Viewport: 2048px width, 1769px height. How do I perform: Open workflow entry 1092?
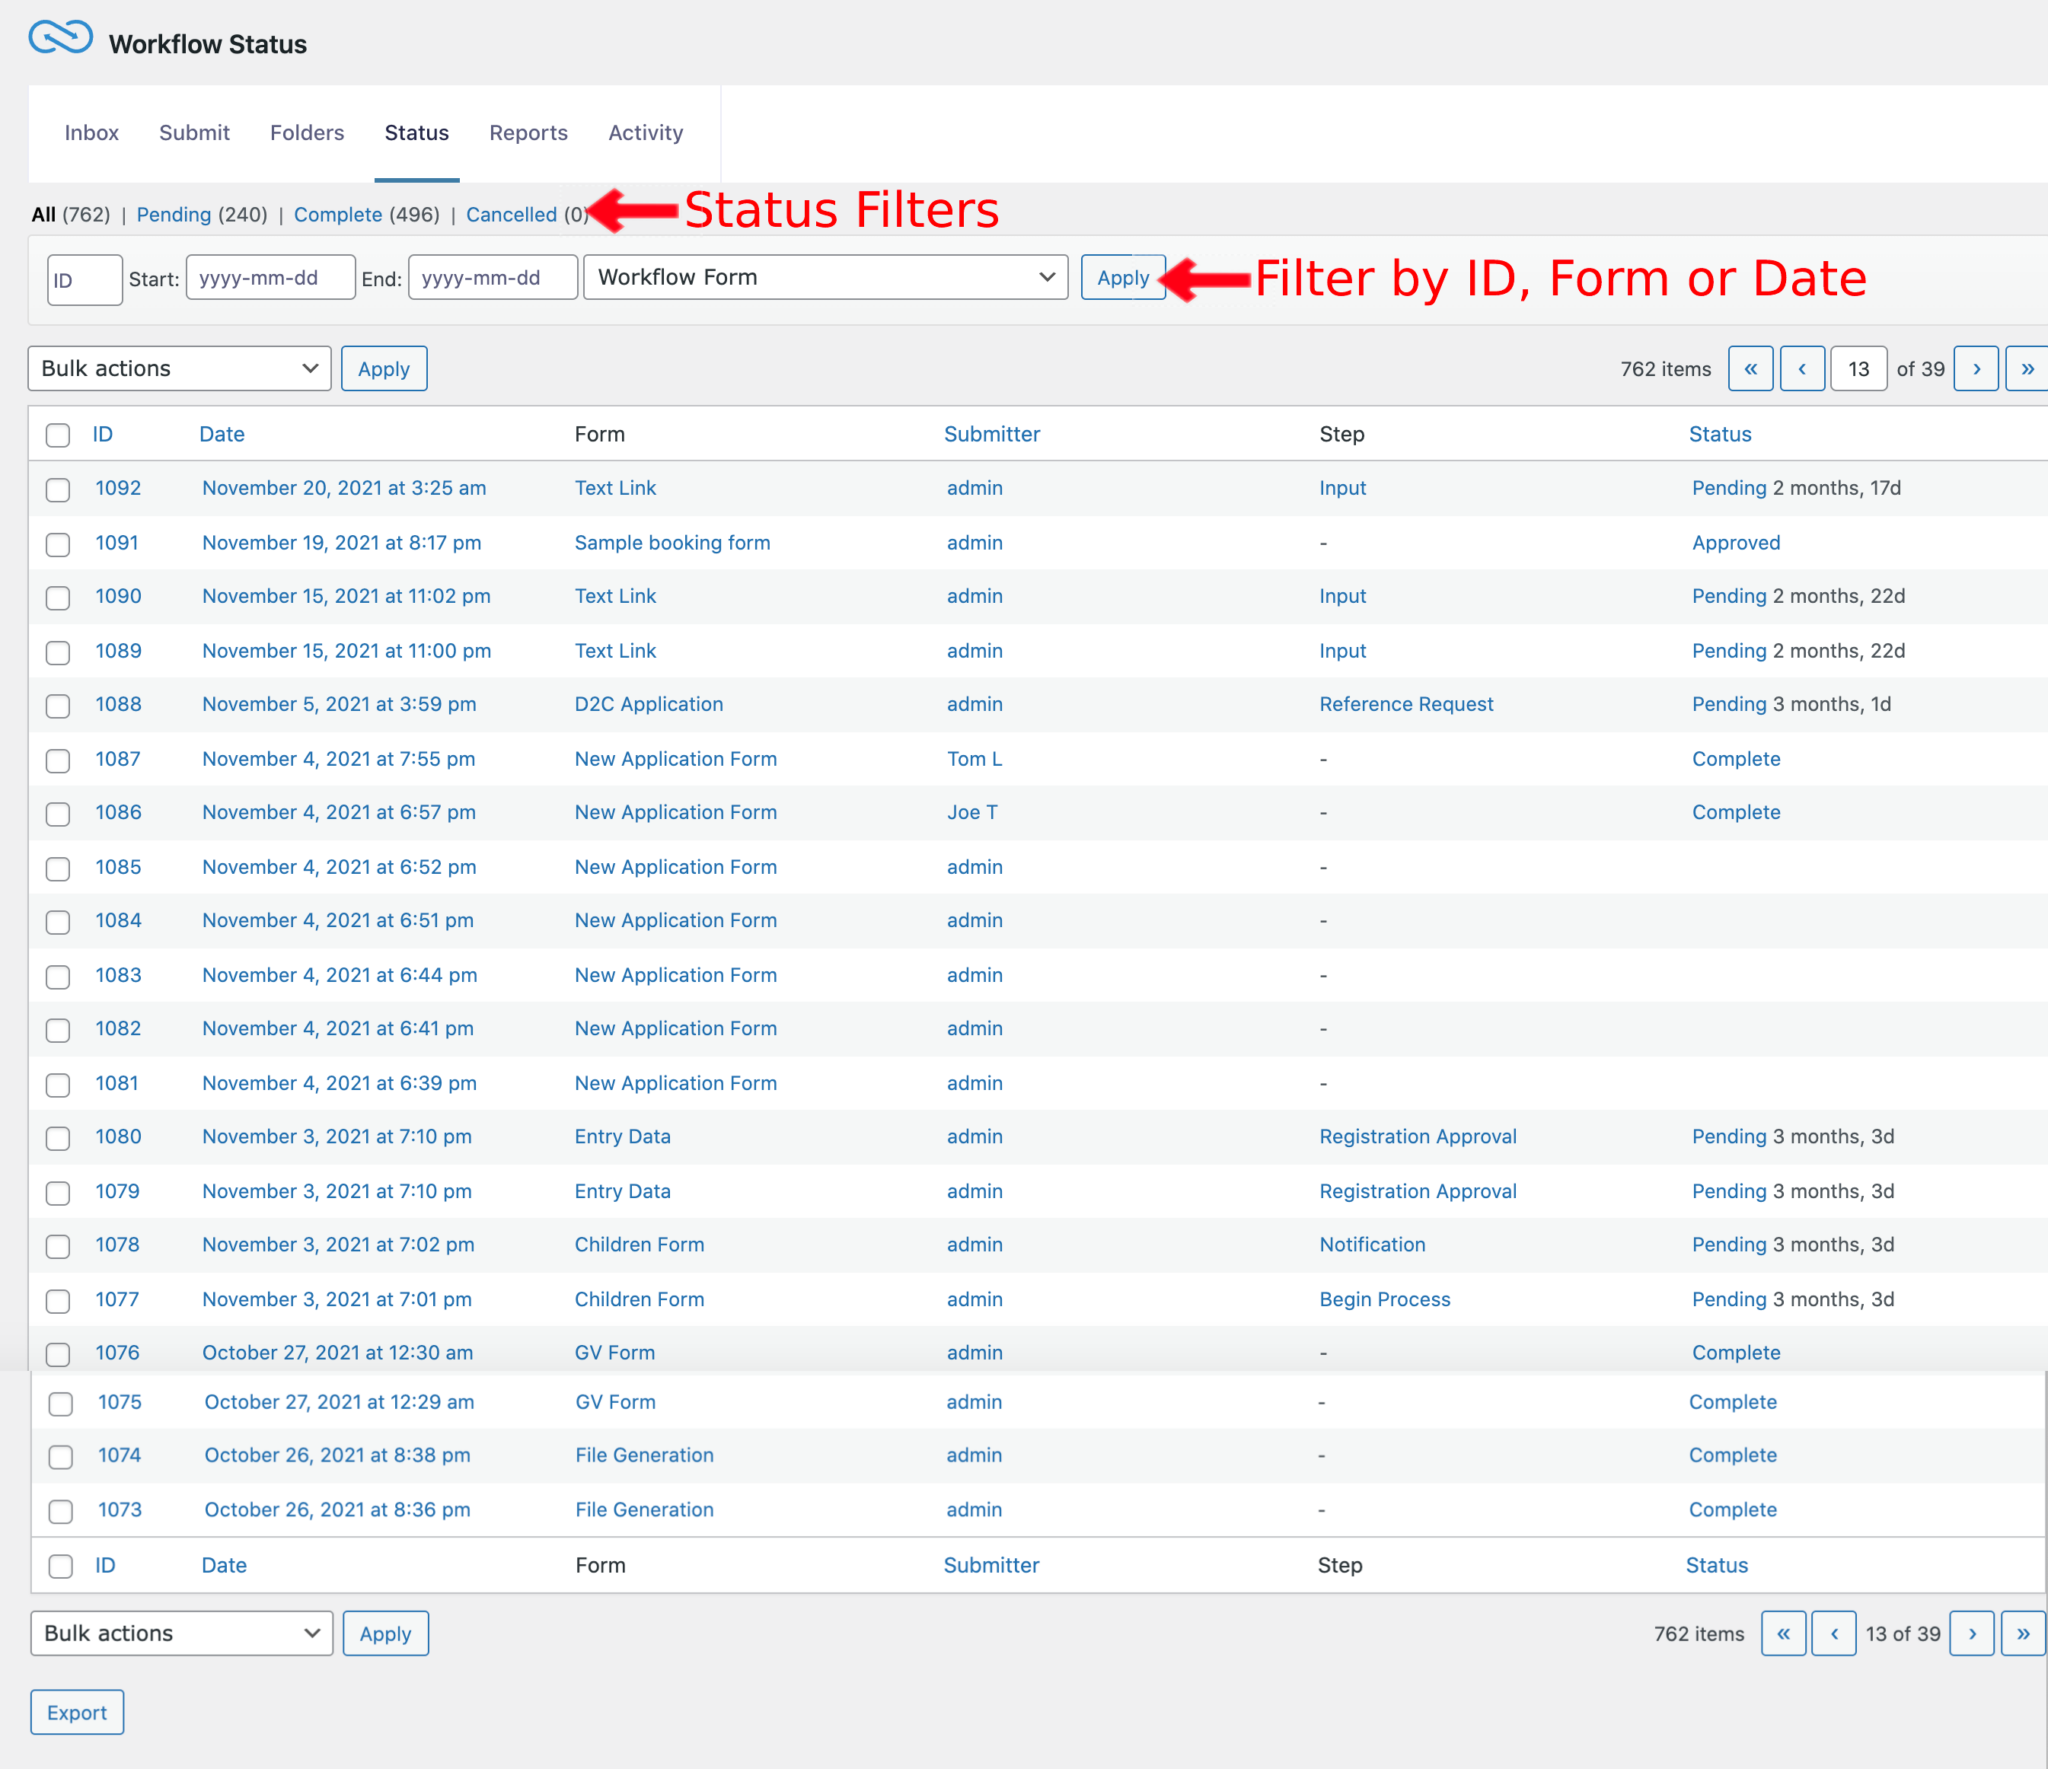118,488
